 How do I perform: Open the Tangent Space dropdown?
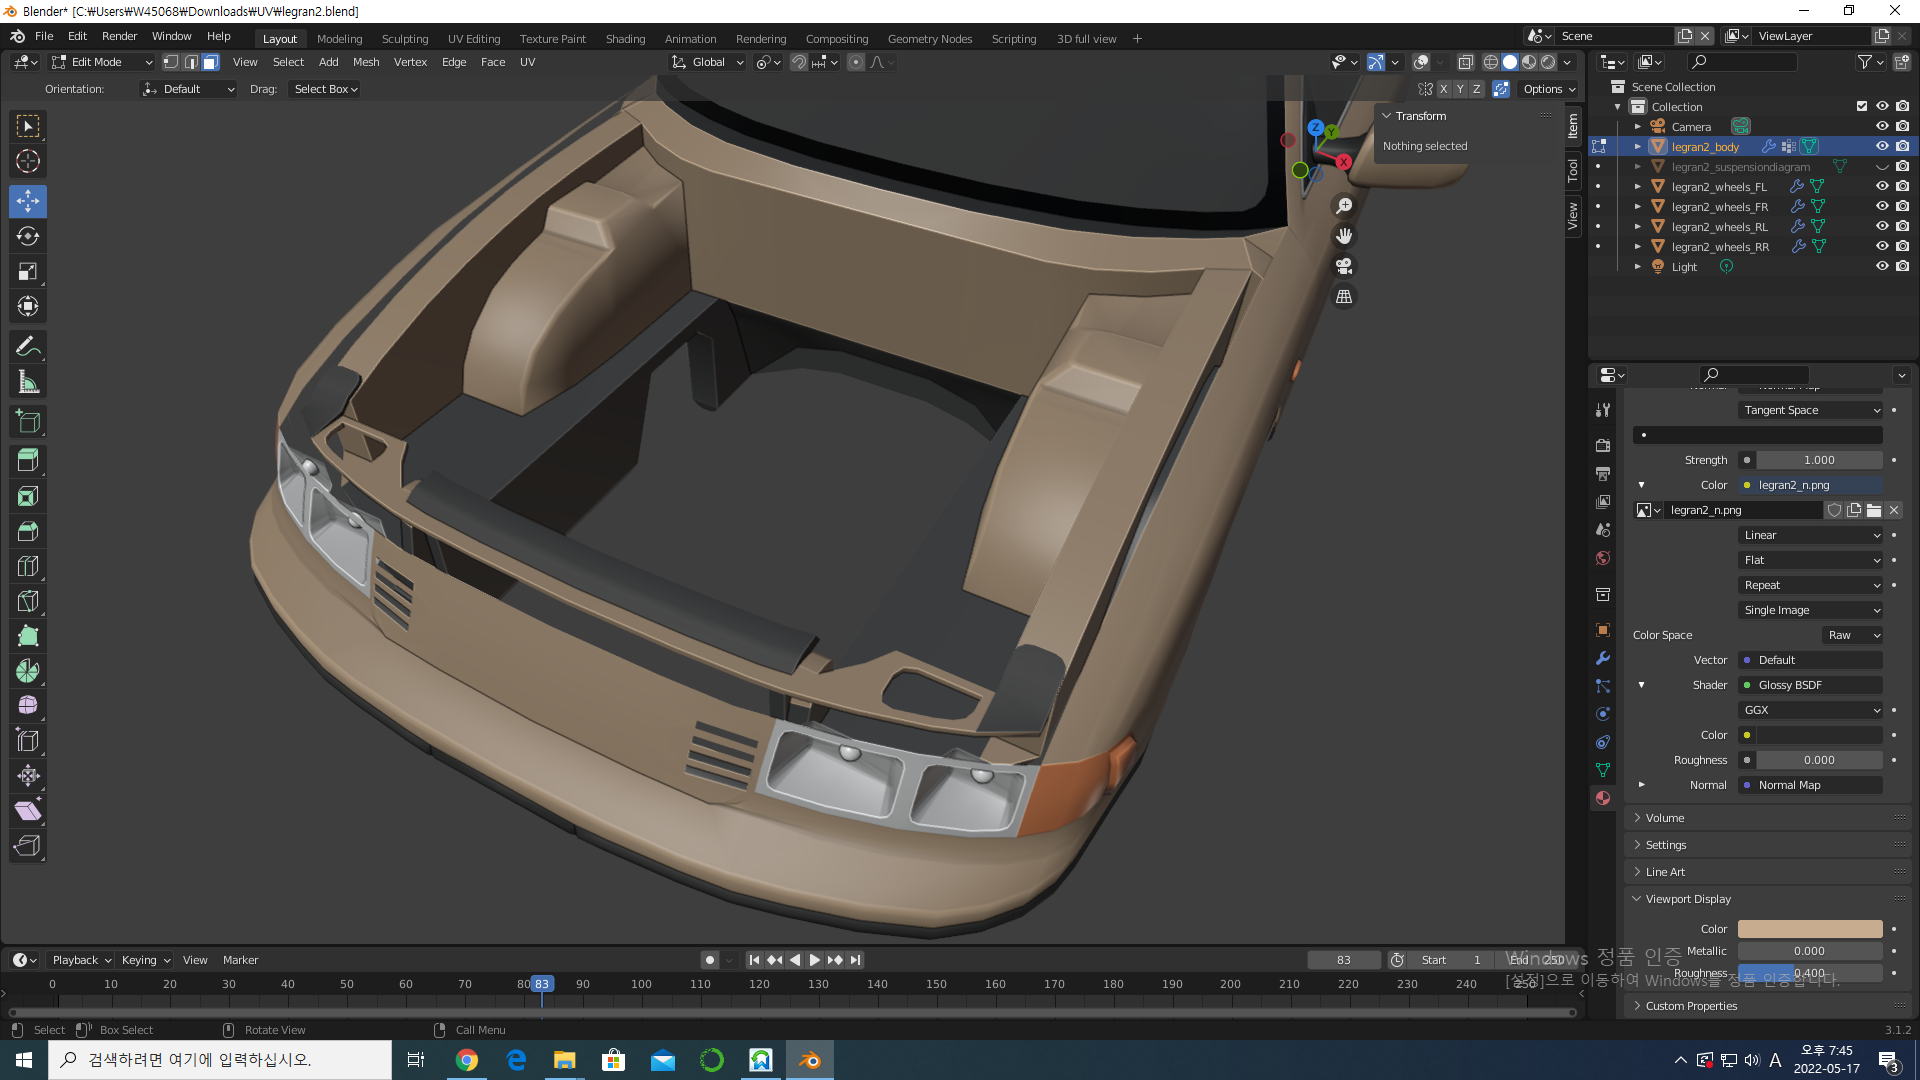1810,410
